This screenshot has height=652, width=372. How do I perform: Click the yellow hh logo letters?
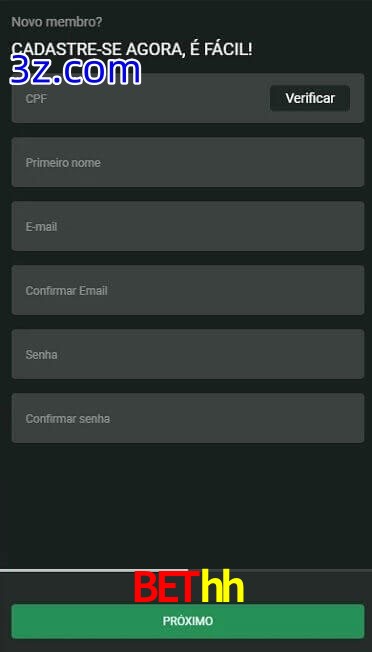pos(222,588)
